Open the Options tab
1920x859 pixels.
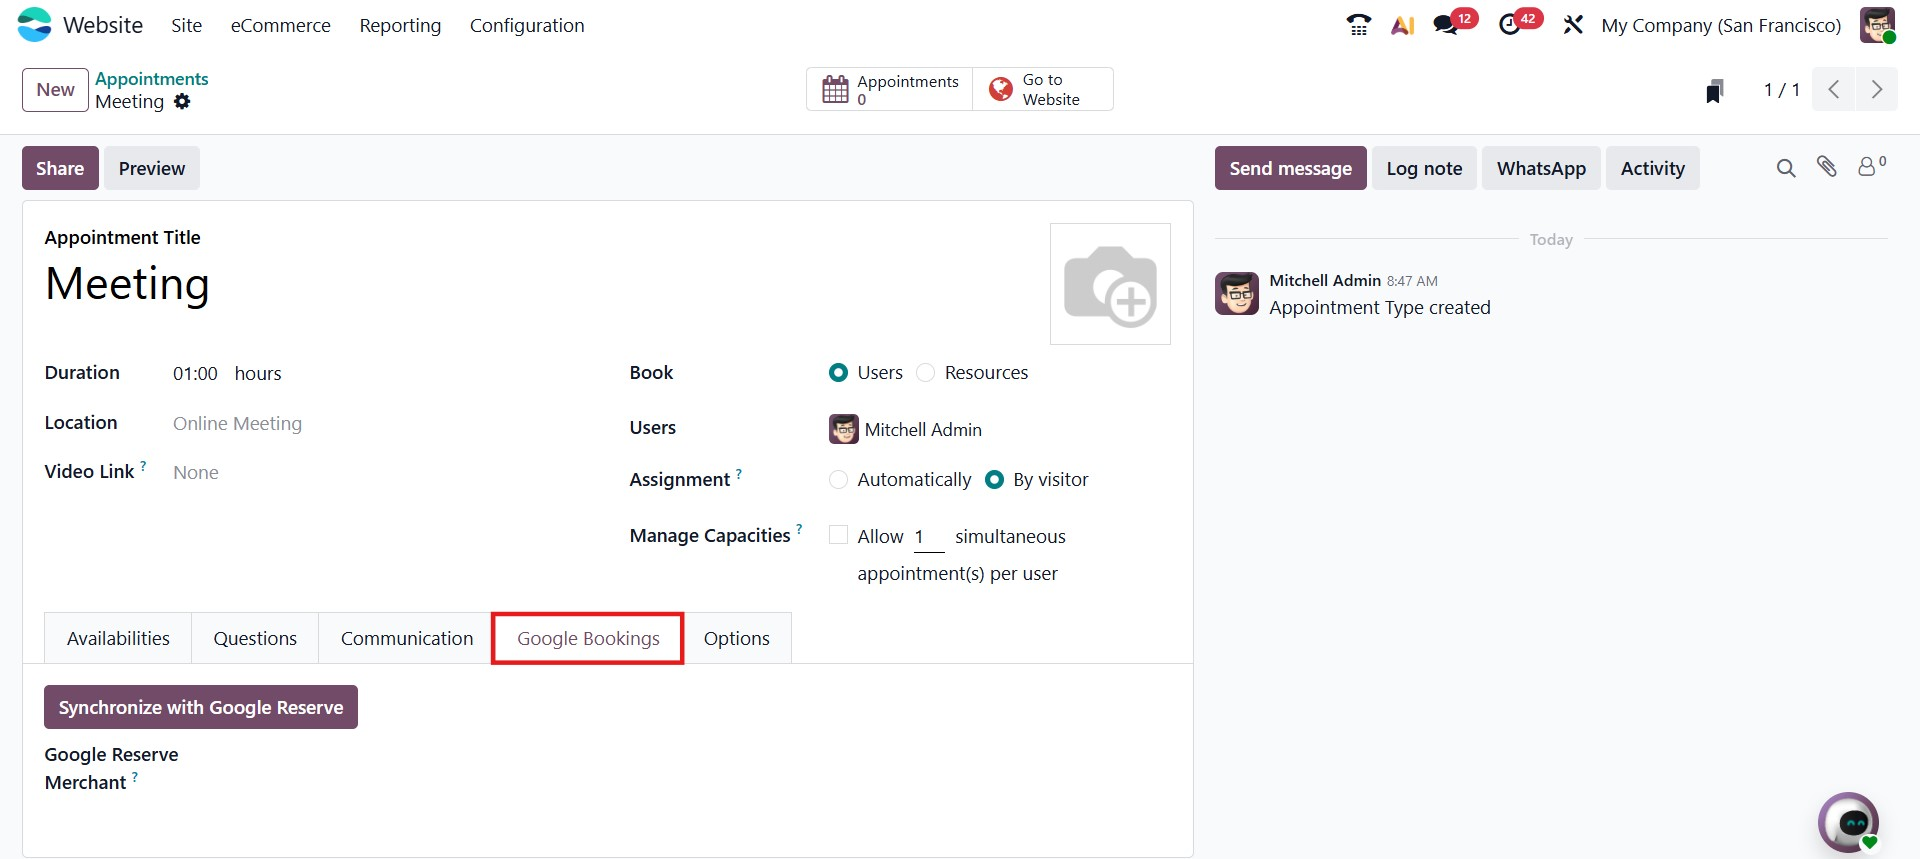[x=736, y=638]
